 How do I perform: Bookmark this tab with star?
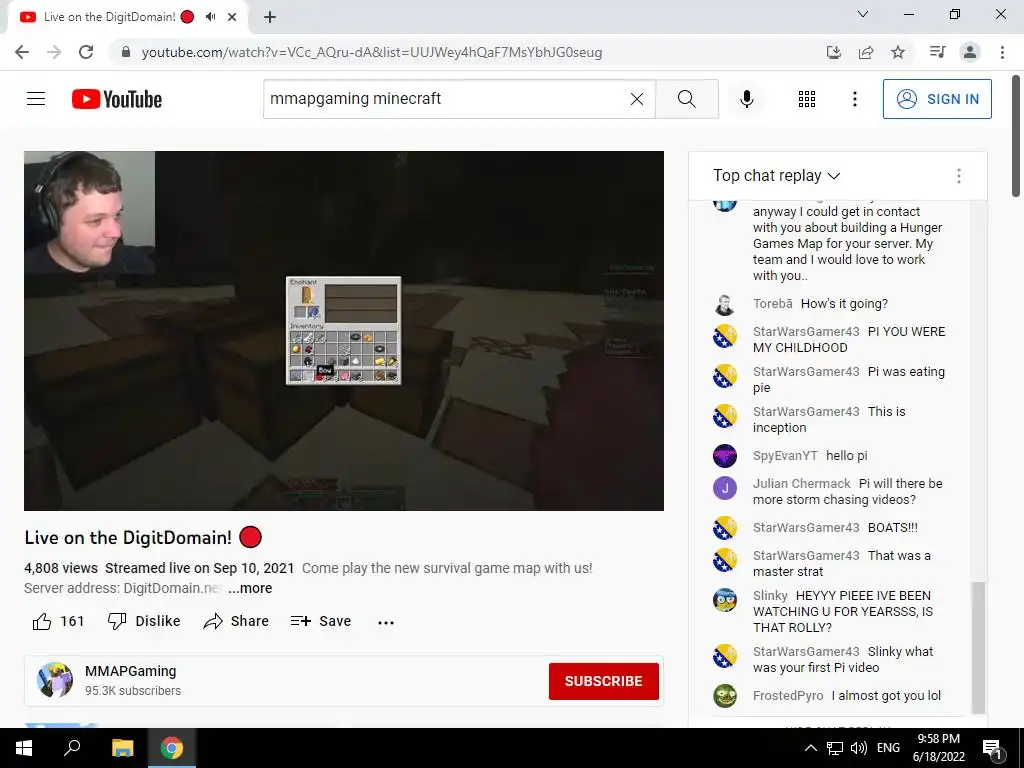click(x=898, y=52)
